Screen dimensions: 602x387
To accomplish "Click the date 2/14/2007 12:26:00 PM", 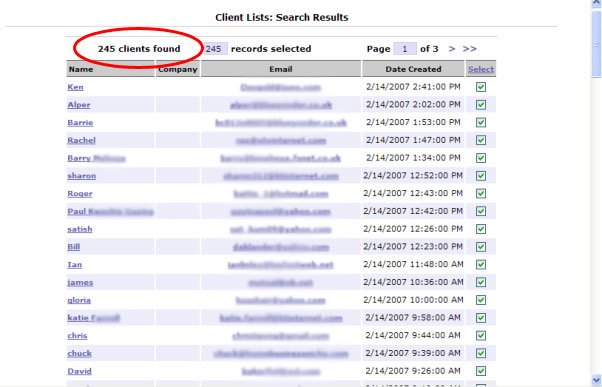I will [x=413, y=229].
